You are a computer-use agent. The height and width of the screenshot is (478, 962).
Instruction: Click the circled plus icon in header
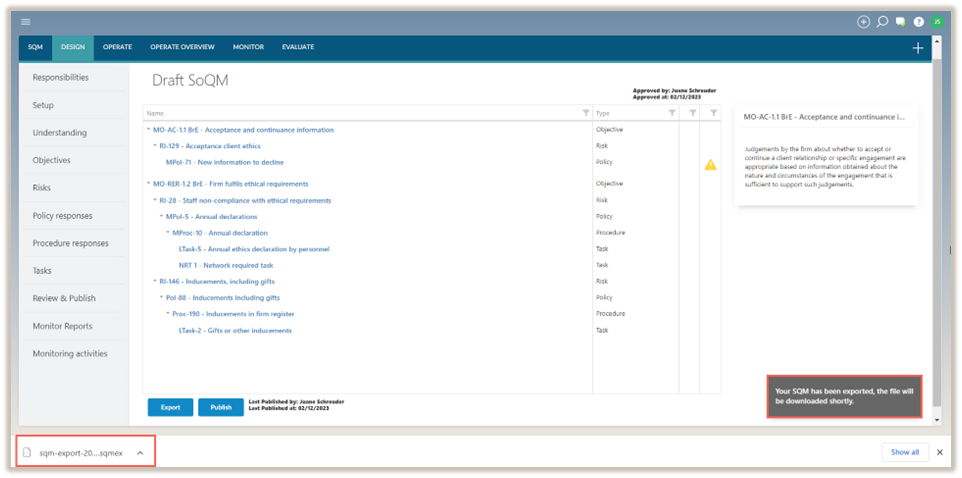coord(864,21)
